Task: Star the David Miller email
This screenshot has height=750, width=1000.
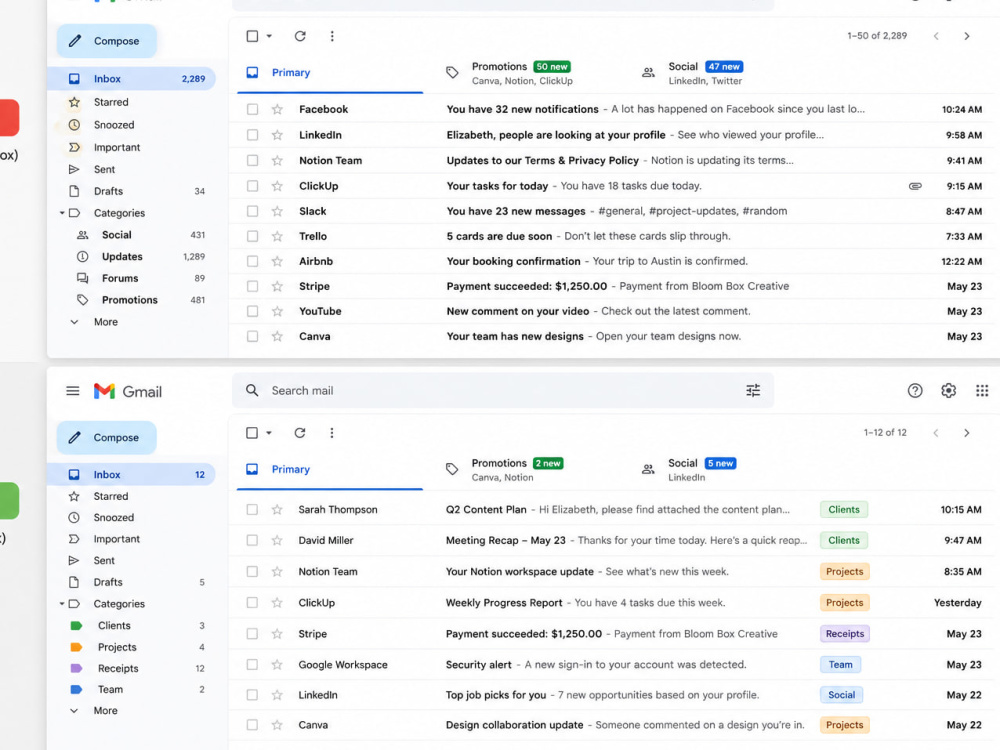Action: tap(277, 540)
